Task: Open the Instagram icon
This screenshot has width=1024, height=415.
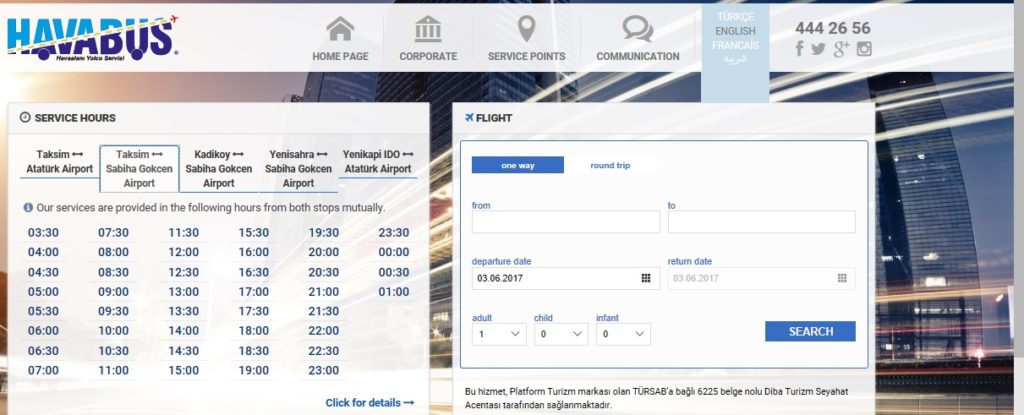Action: [864, 49]
